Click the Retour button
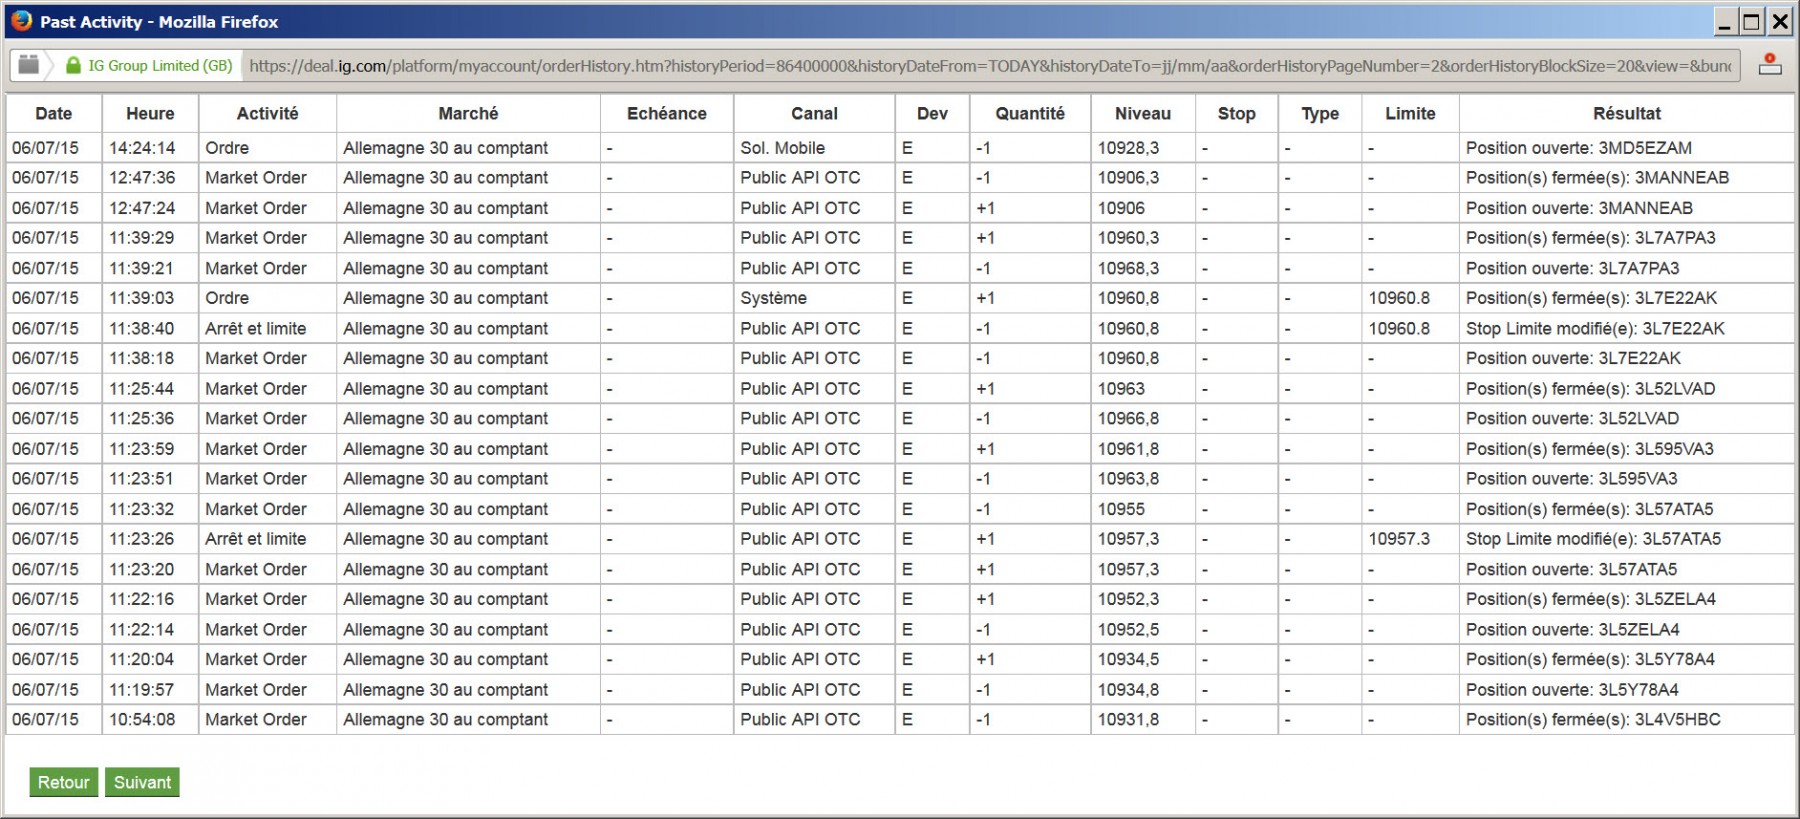This screenshot has height=819, width=1800. 64,782
